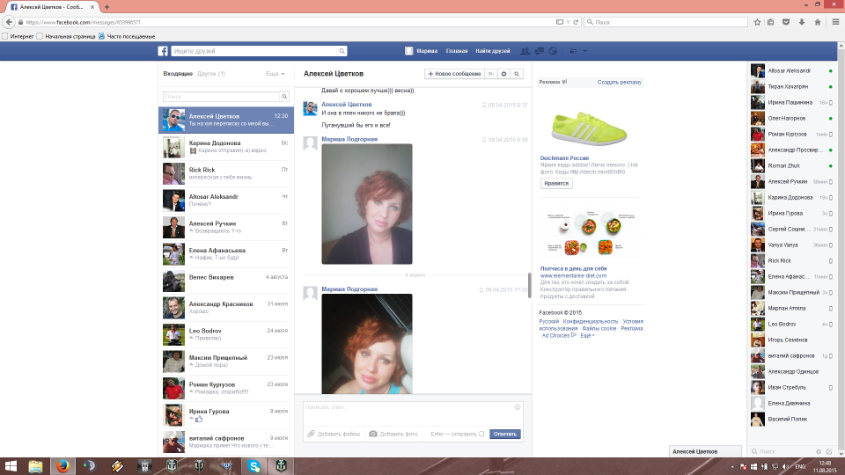The width and height of the screenshot is (845, 475).
Task: Open the Алексей Цветков chat tab at bottom
Action: click(x=705, y=451)
